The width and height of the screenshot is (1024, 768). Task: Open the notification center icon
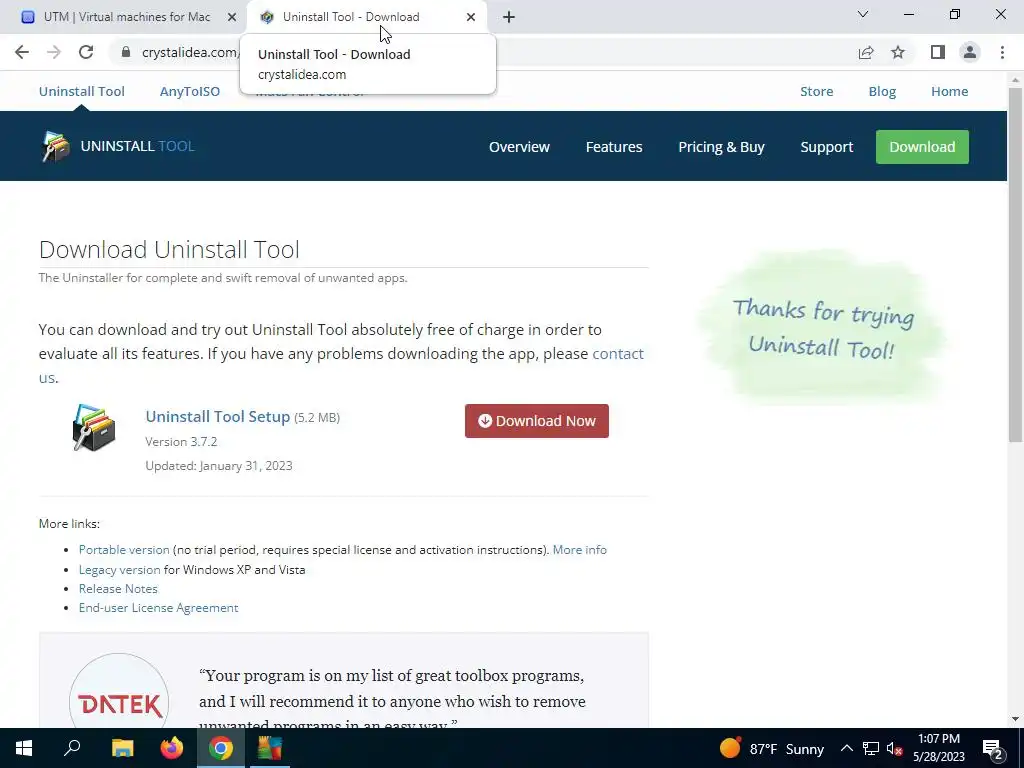pyautogui.click(x=993, y=748)
